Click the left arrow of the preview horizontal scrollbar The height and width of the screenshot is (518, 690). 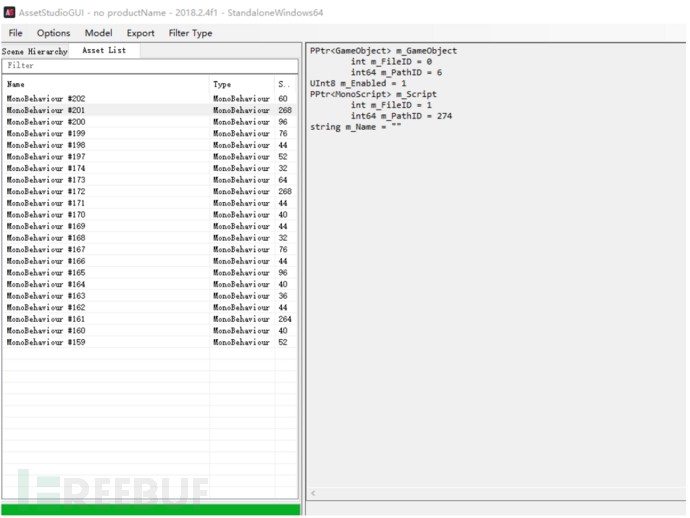click(x=312, y=493)
